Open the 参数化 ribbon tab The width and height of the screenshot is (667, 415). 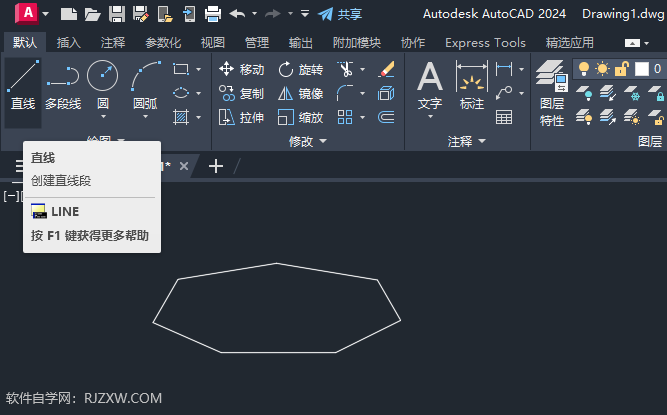(x=163, y=43)
